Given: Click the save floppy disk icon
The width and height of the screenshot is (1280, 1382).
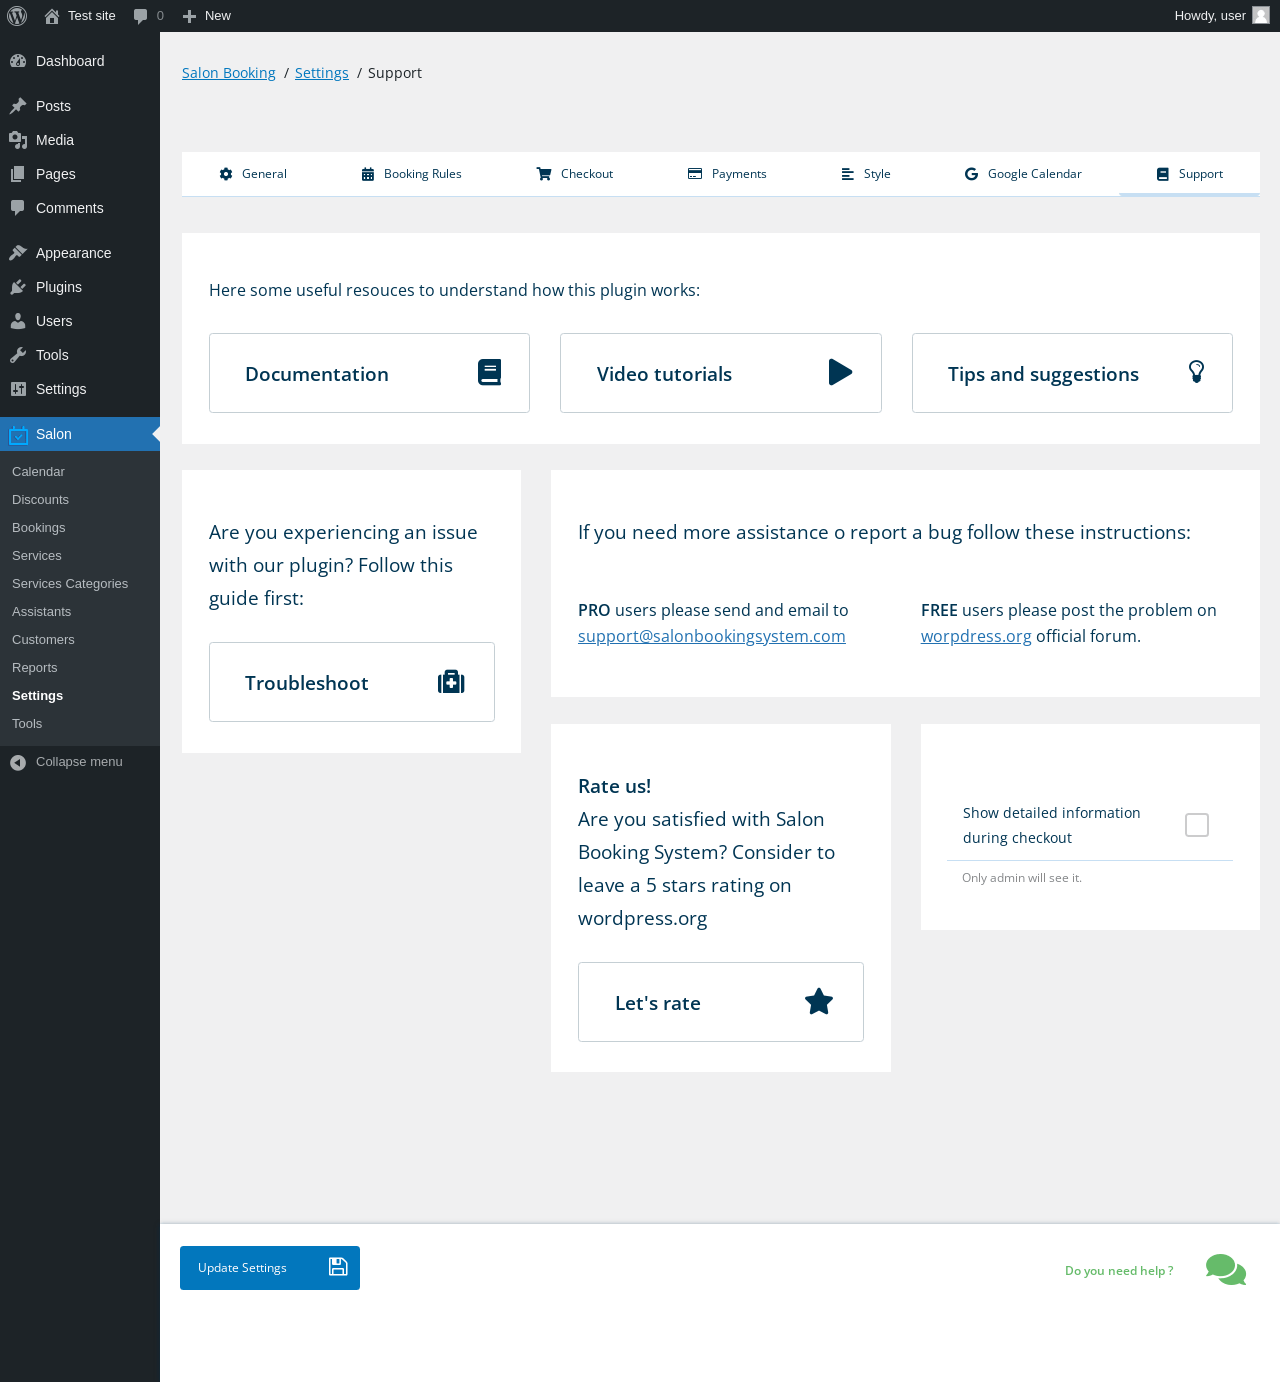Looking at the screenshot, I should pyautogui.click(x=338, y=1267).
